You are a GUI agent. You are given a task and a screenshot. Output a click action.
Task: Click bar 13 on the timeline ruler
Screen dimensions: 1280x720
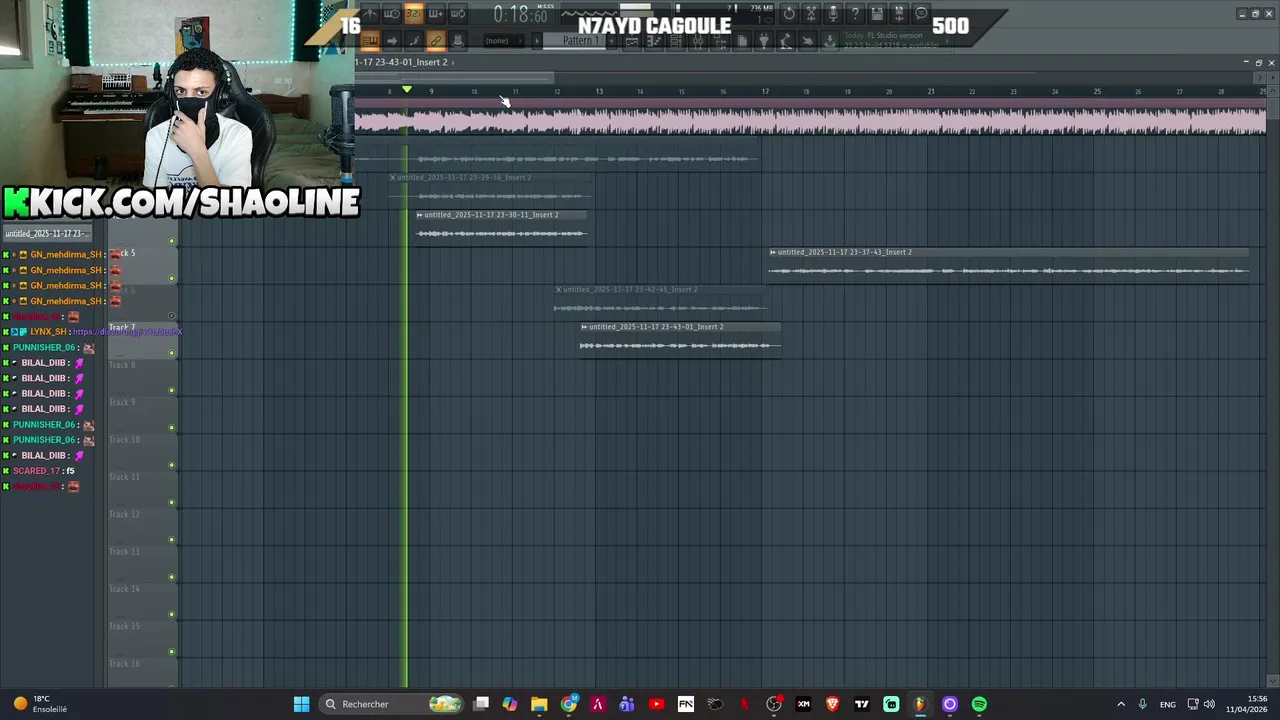[599, 92]
